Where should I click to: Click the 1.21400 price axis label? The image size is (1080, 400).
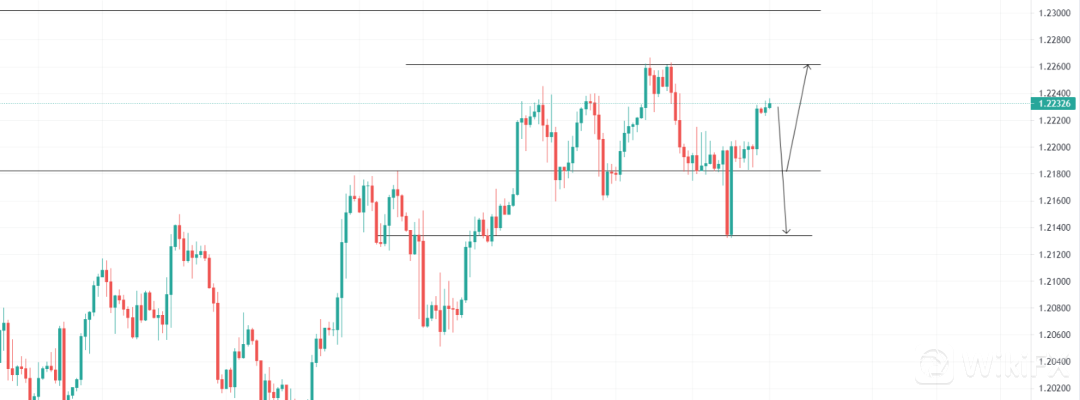pyautogui.click(x=1053, y=227)
